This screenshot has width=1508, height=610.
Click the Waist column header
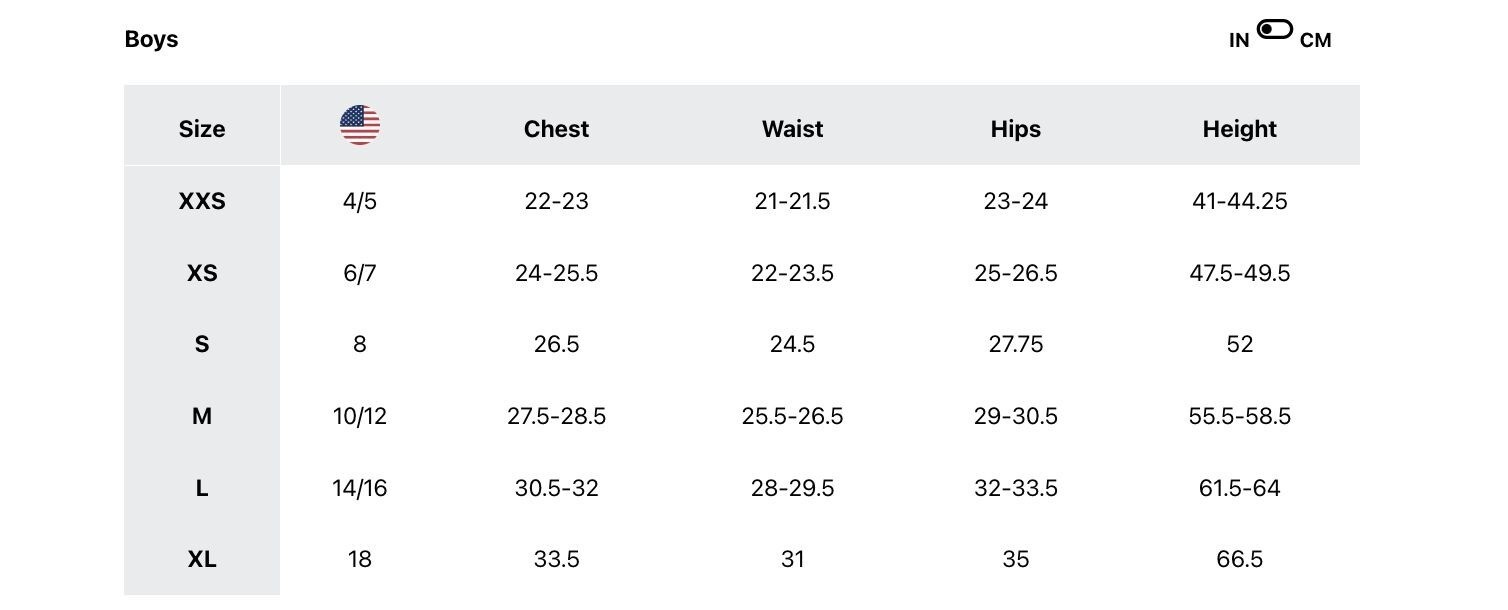[792, 129]
